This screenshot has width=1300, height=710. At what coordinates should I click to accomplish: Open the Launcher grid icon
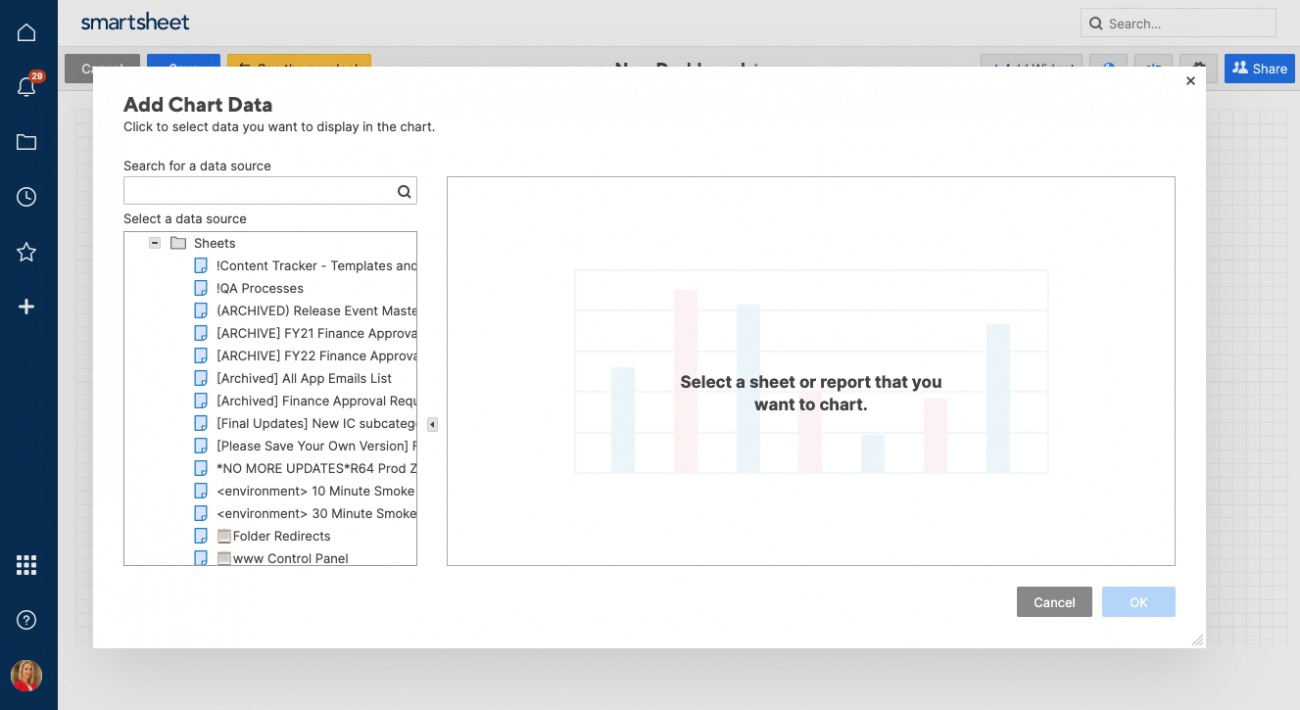[27, 565]
